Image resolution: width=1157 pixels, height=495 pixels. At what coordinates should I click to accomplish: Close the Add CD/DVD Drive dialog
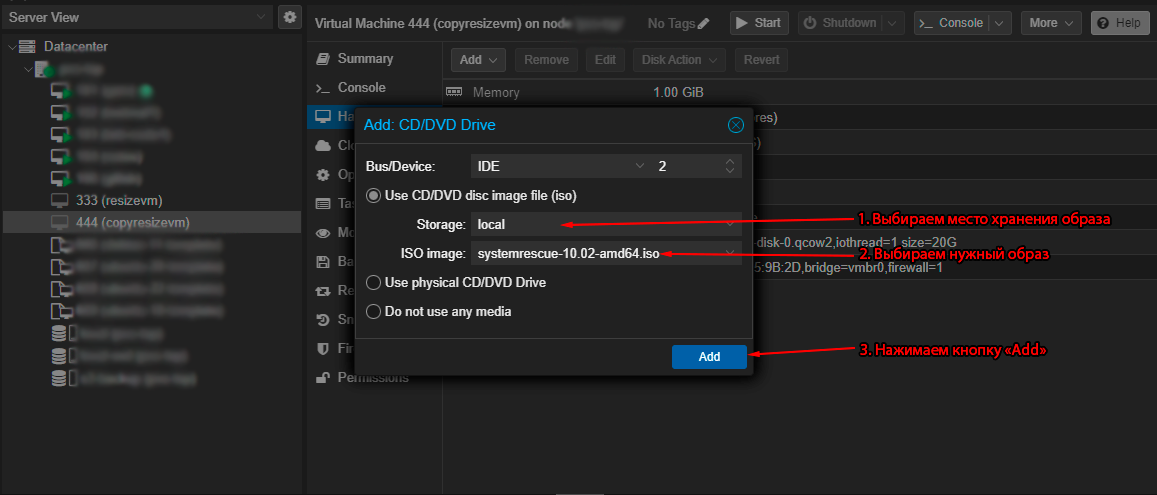pyautogui.click(x=736, y=125)
